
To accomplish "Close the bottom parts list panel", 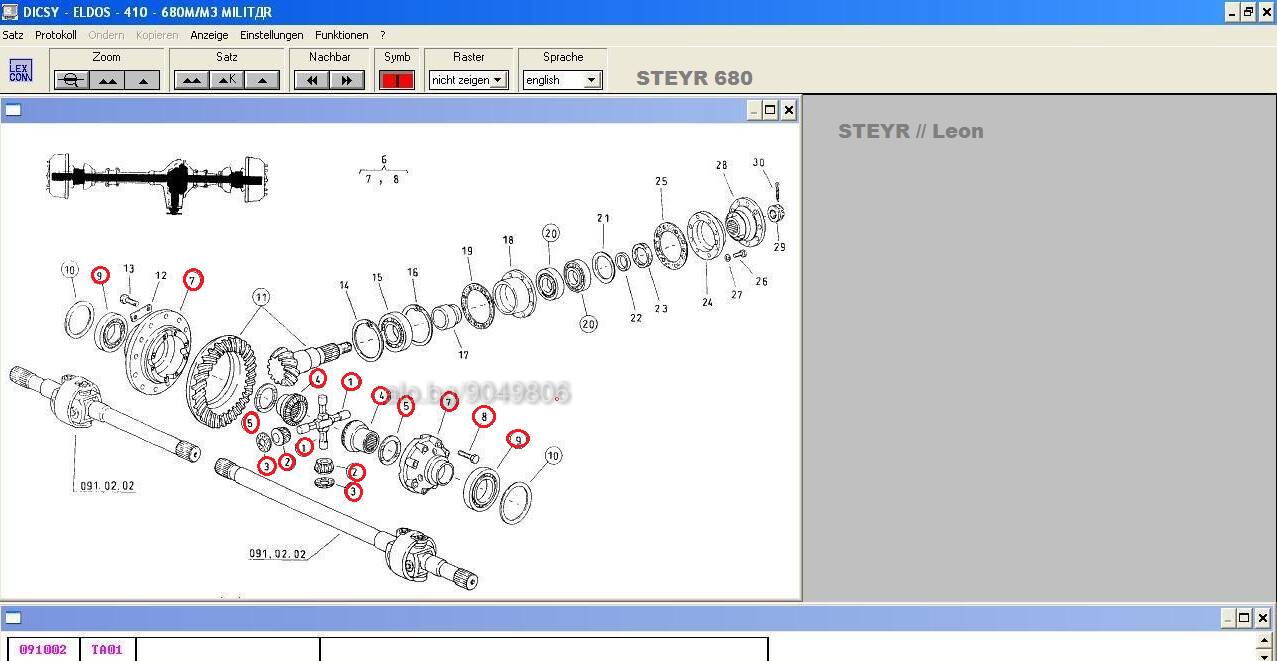I will pyautogui.click(x=1262, y=617).
